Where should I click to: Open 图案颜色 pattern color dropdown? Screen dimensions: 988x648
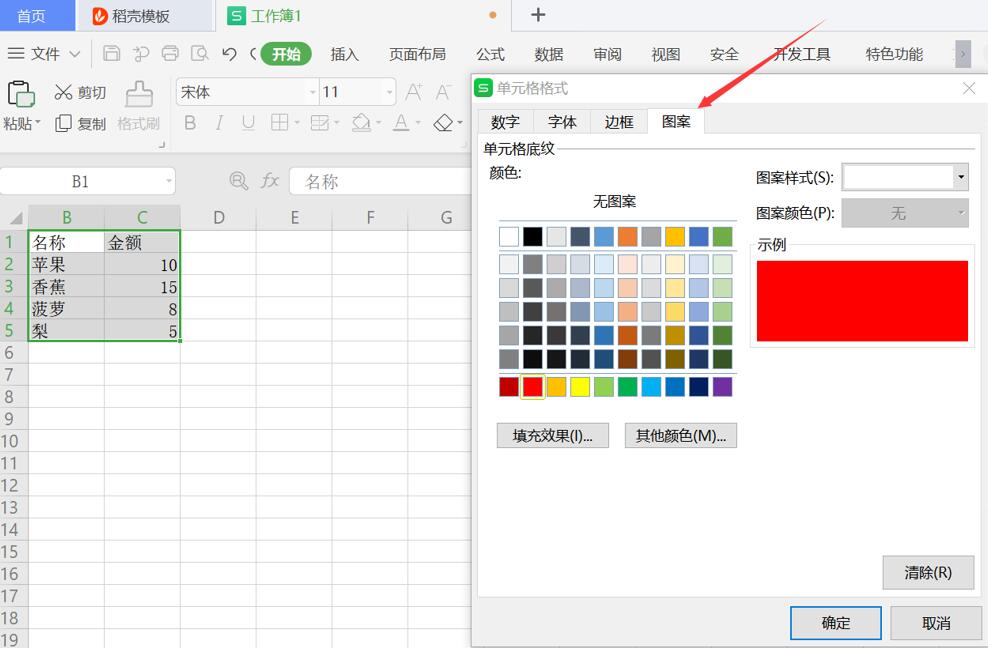click(x=961, y=213)
